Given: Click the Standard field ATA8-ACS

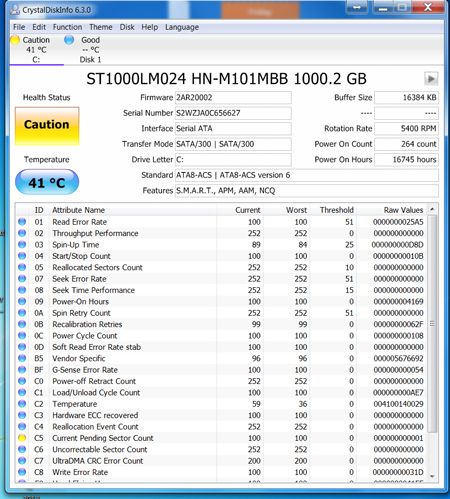Looking at the screenshot, I should 307,175.
